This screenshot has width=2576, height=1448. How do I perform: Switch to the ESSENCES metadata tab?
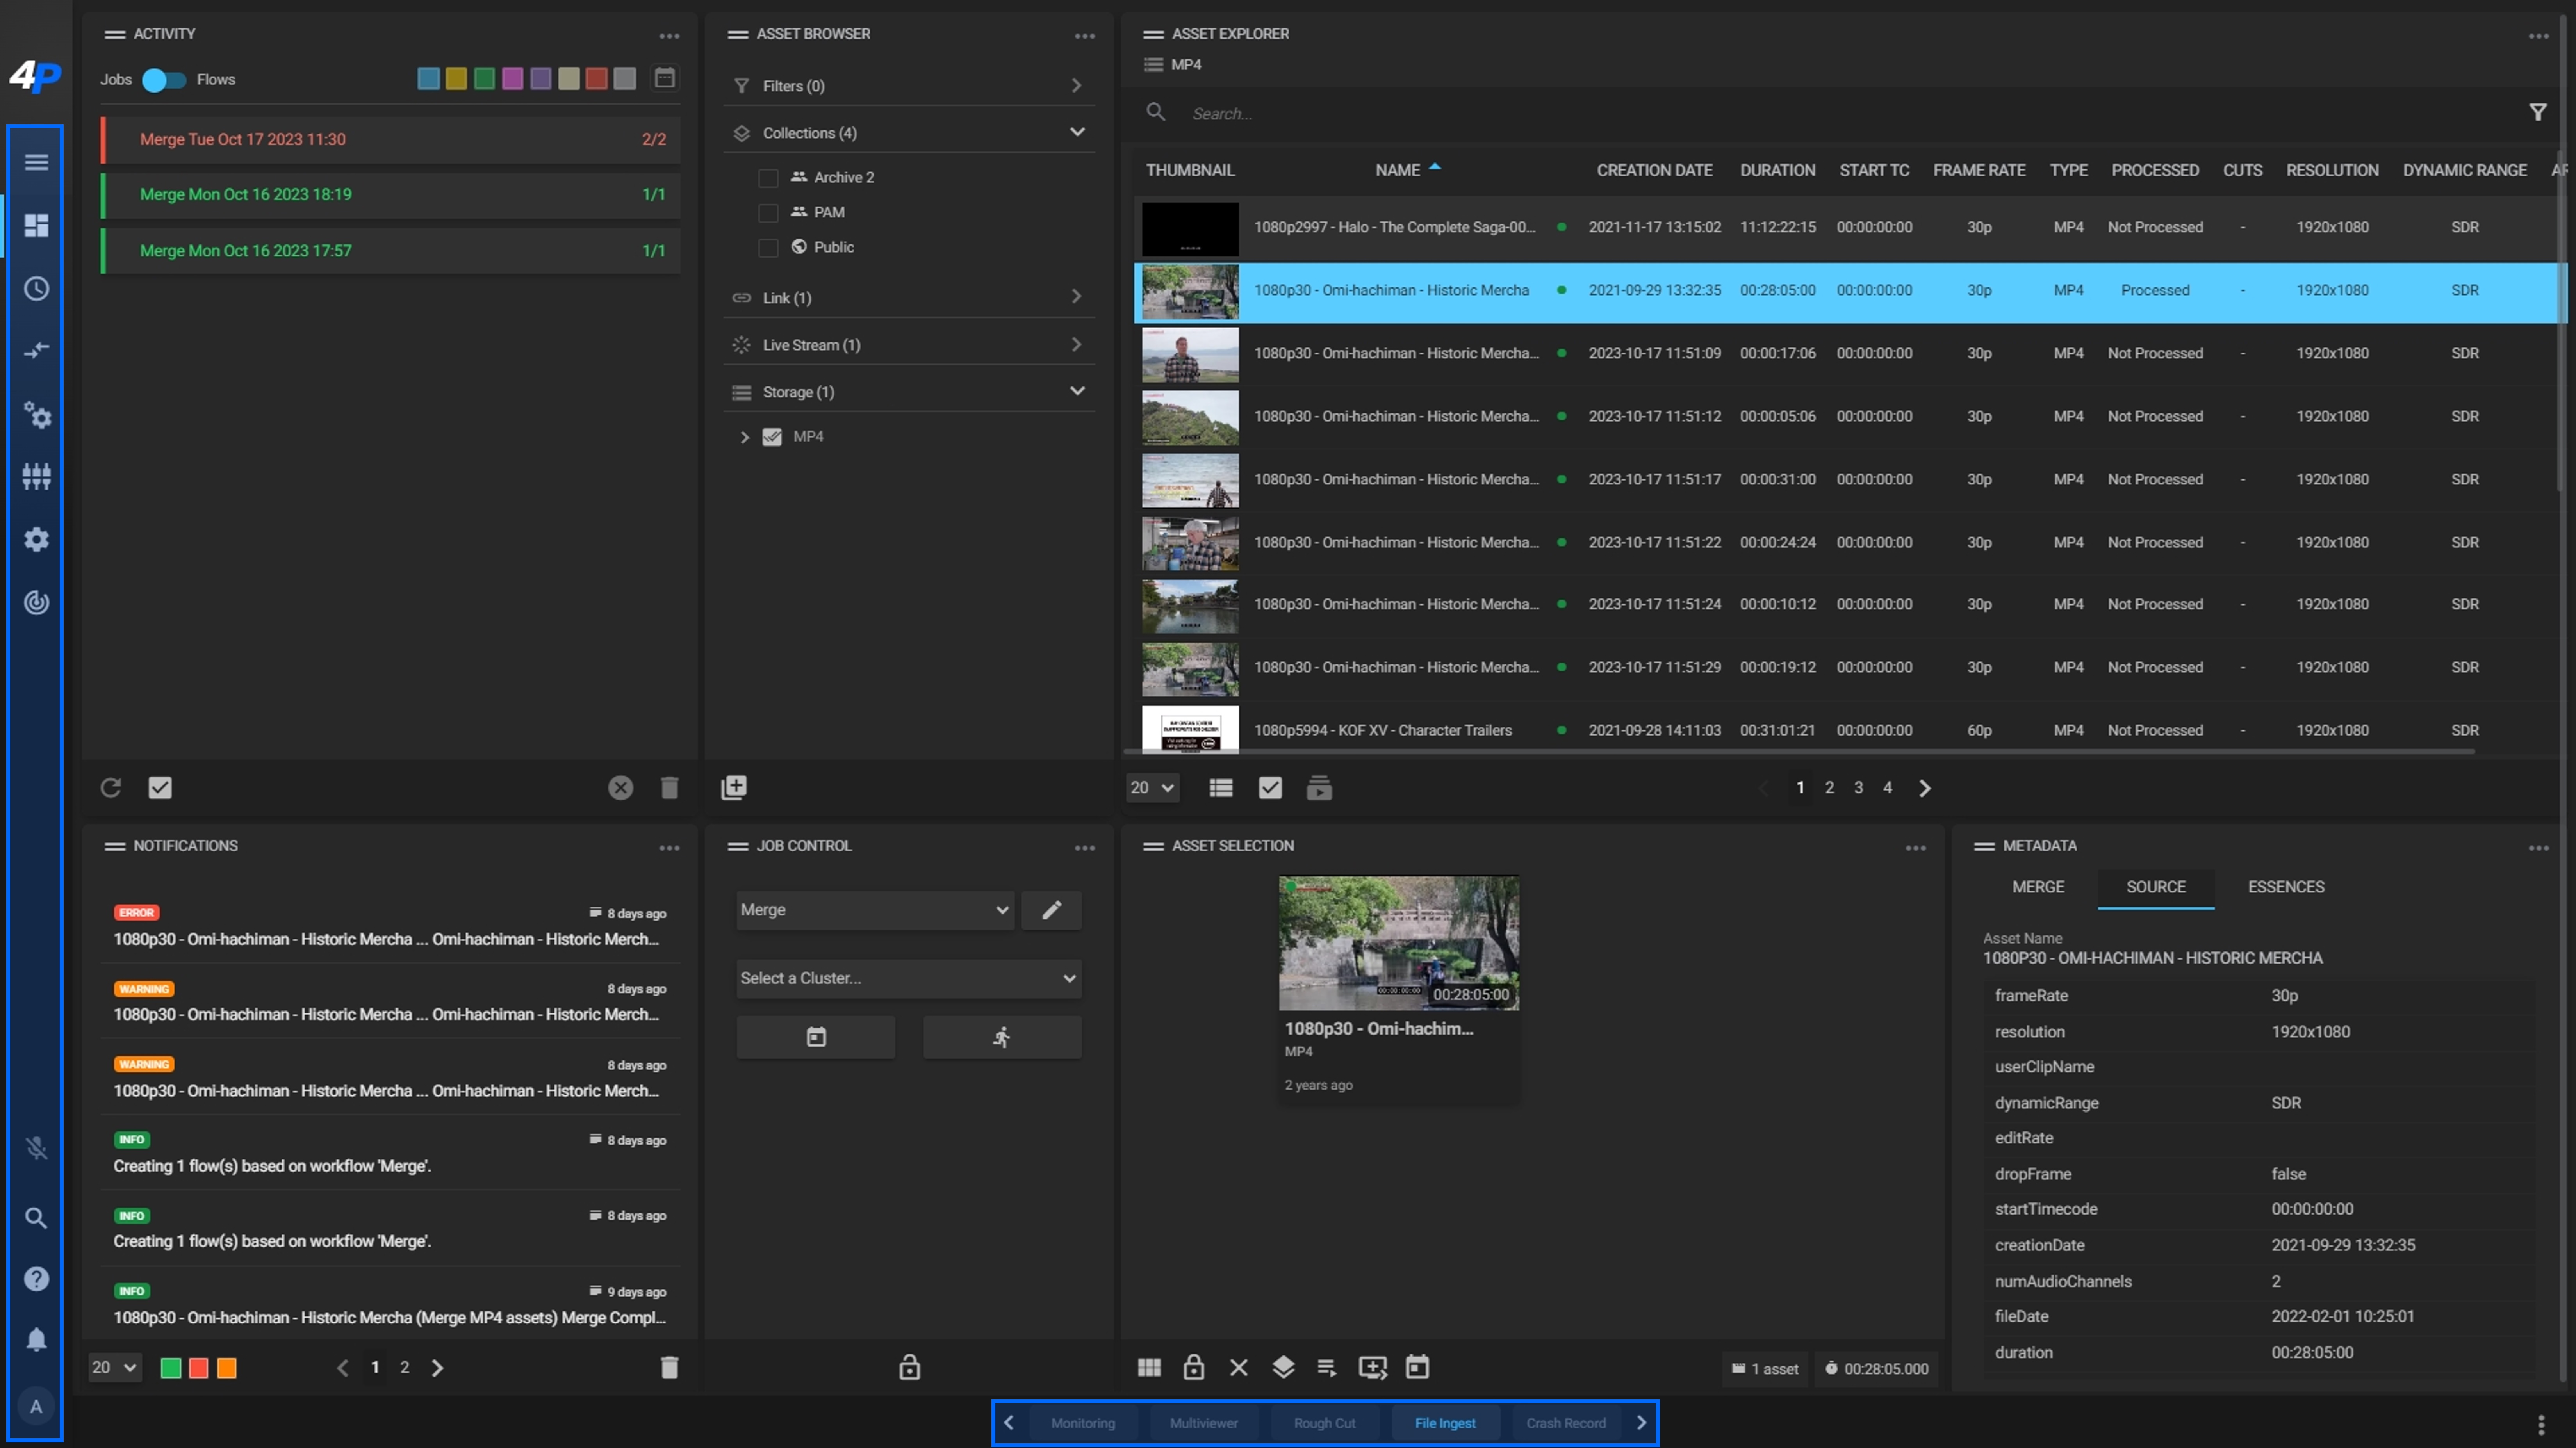(2284, 886)
